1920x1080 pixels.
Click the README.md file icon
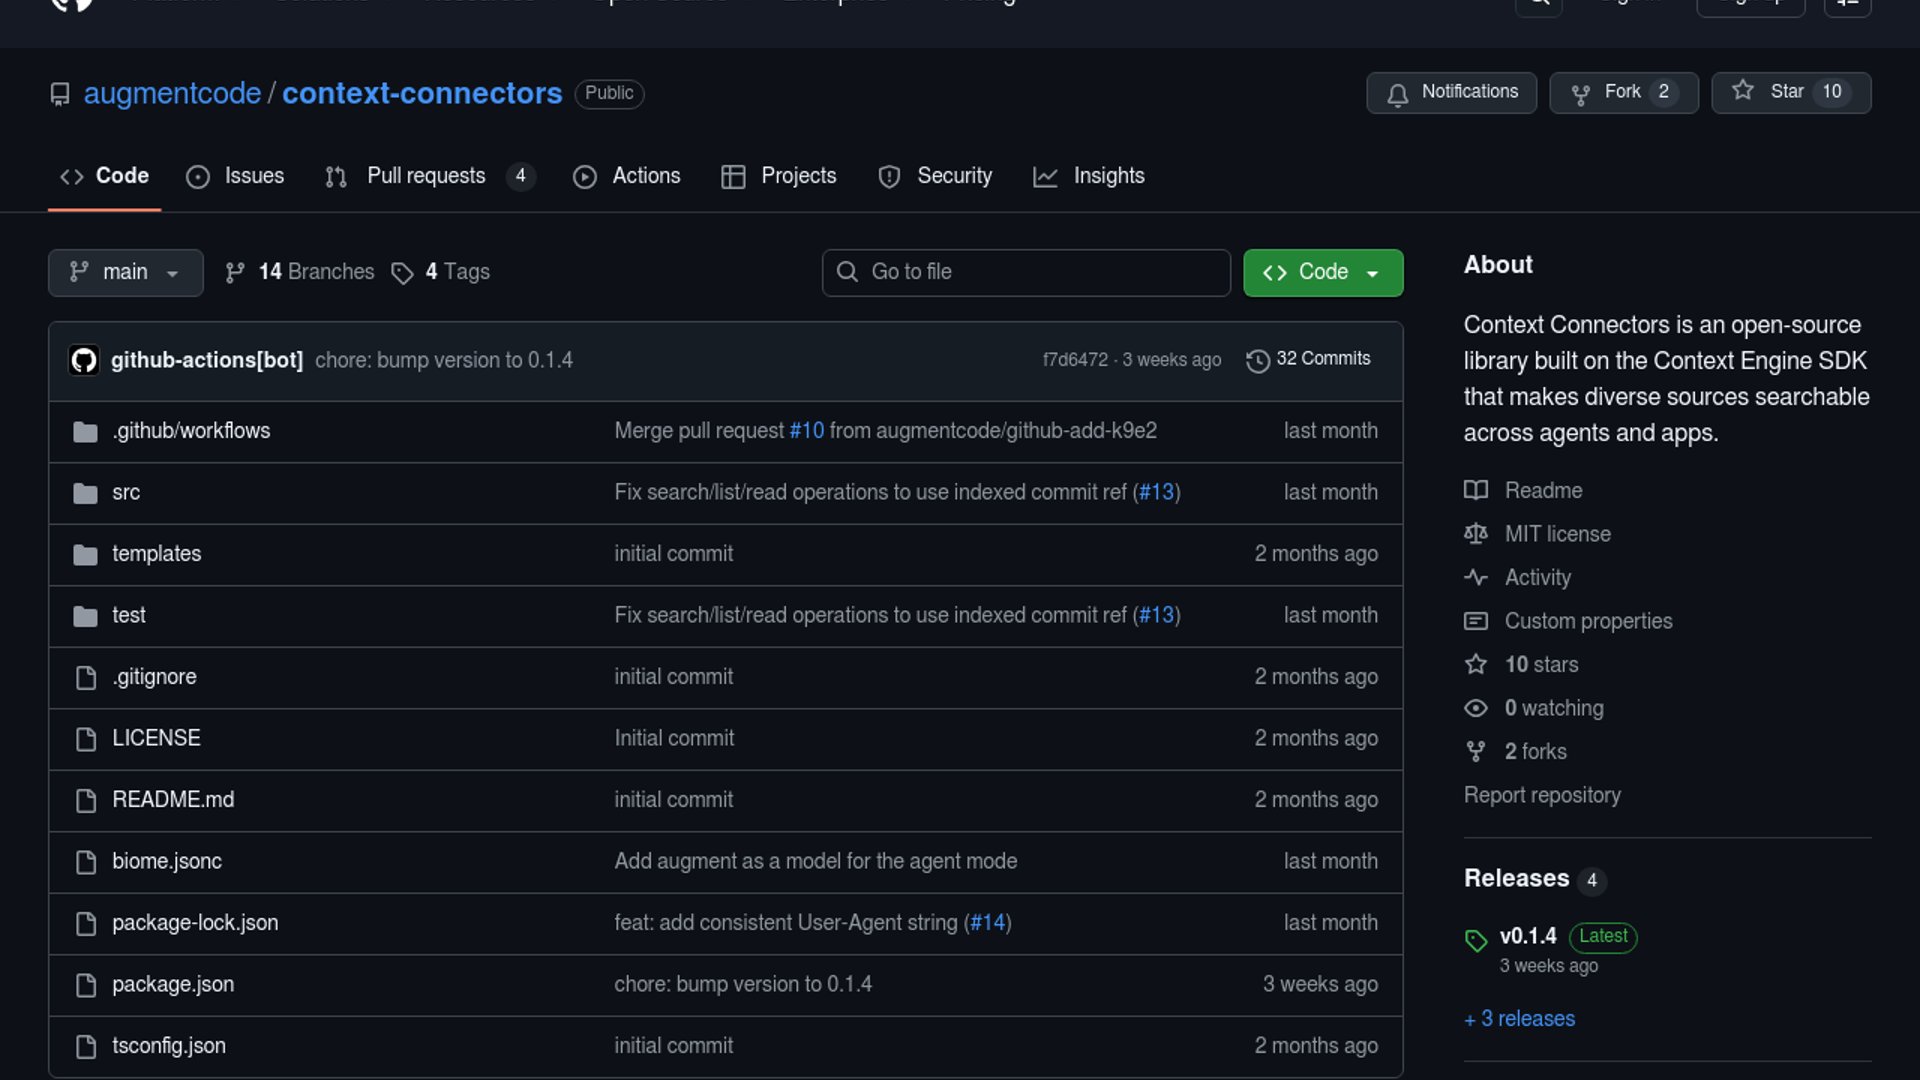click(86, 800)
